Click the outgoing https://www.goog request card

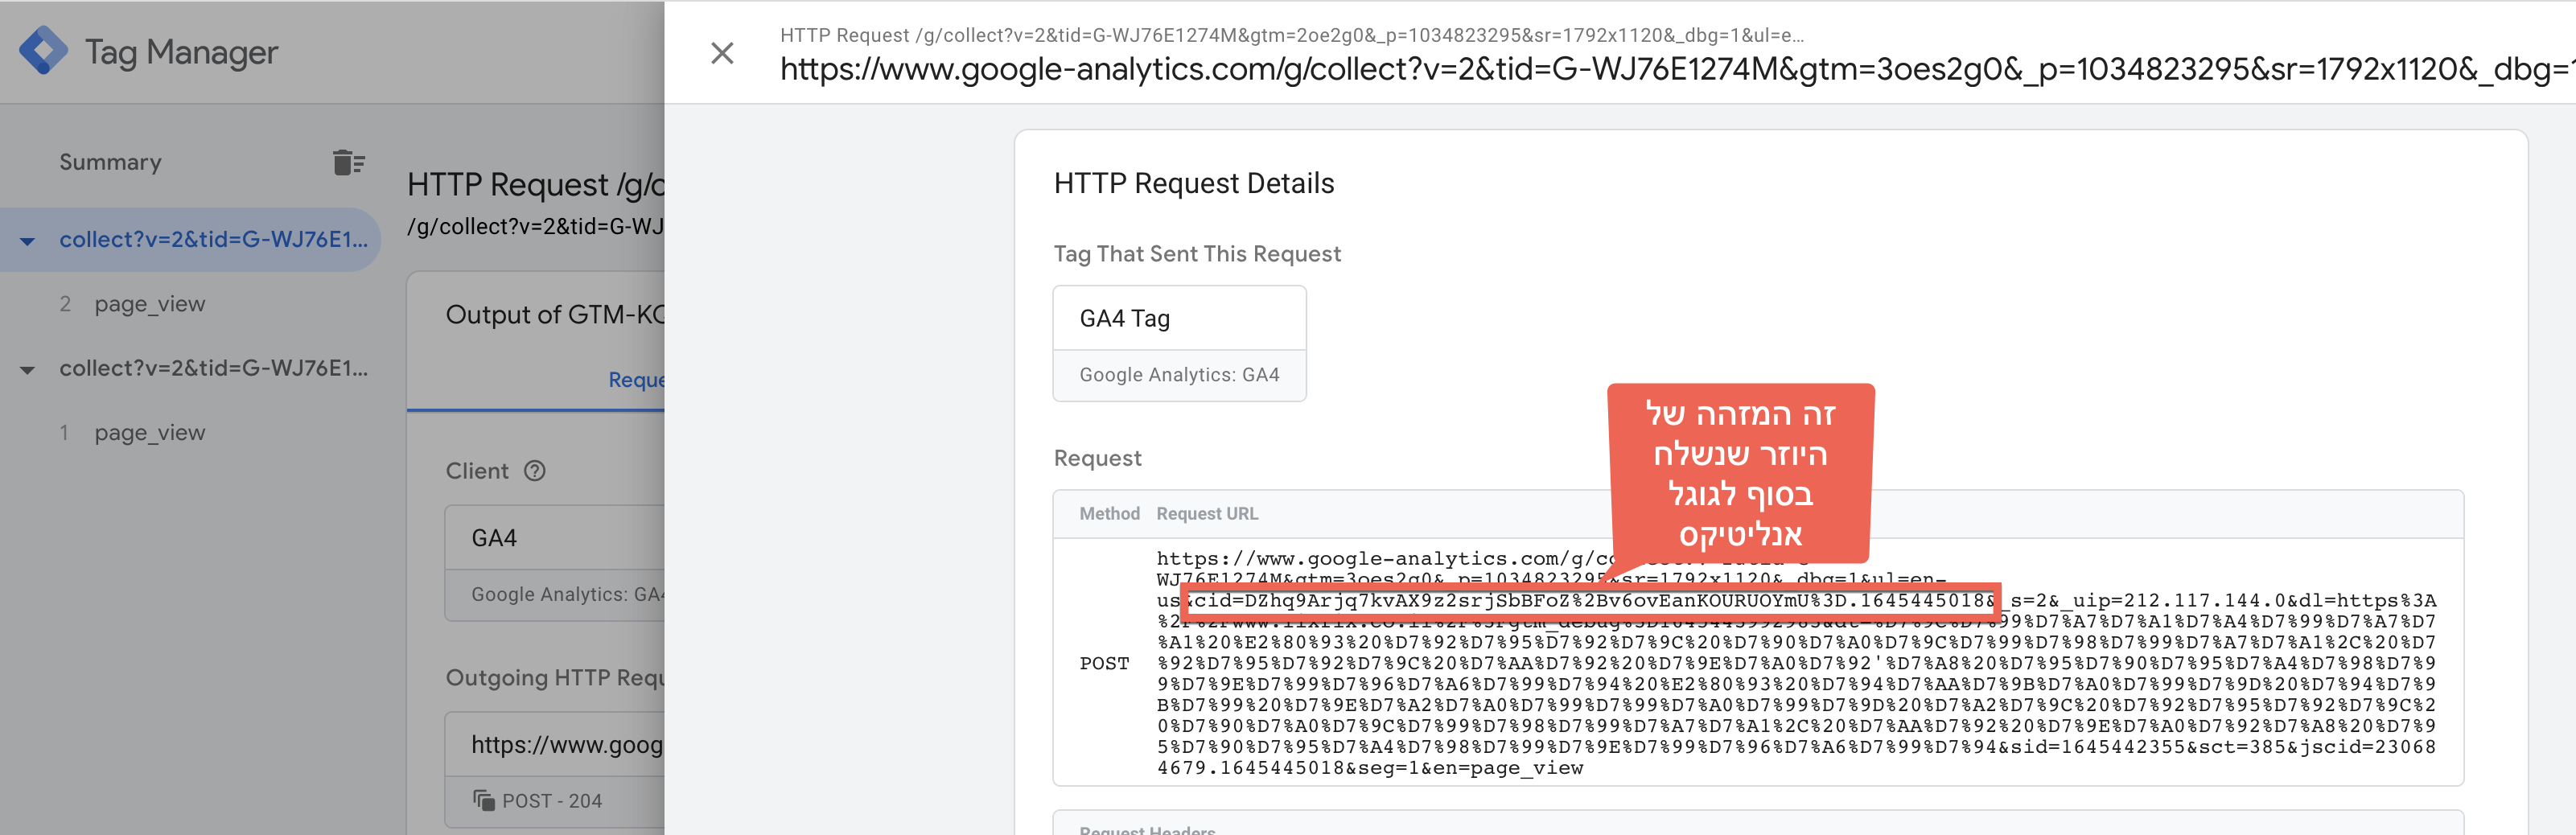pos(555,770)
